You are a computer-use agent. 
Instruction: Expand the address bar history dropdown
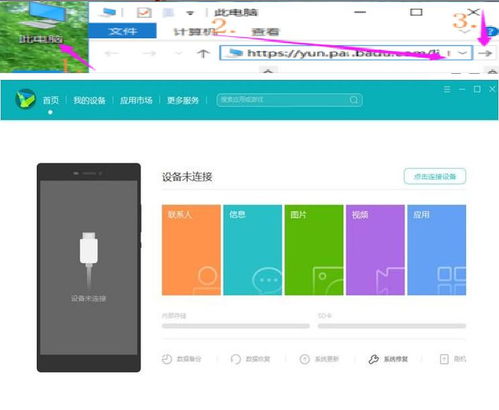coord(462,53)
